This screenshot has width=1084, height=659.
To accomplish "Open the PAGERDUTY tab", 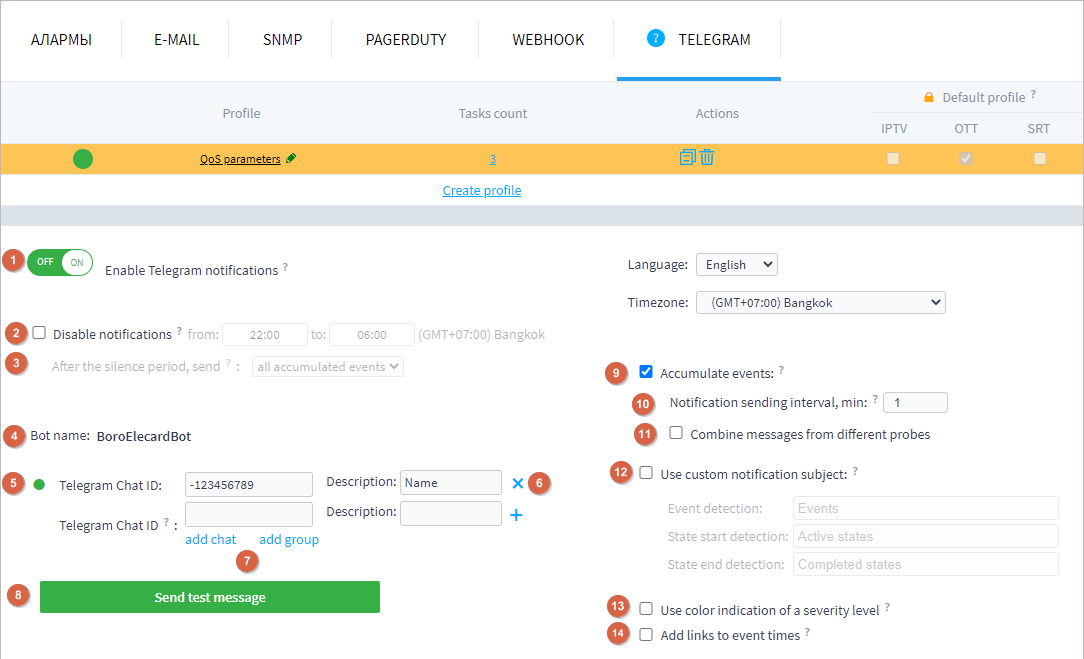I will pyautogui.click(x=406, y=40).
